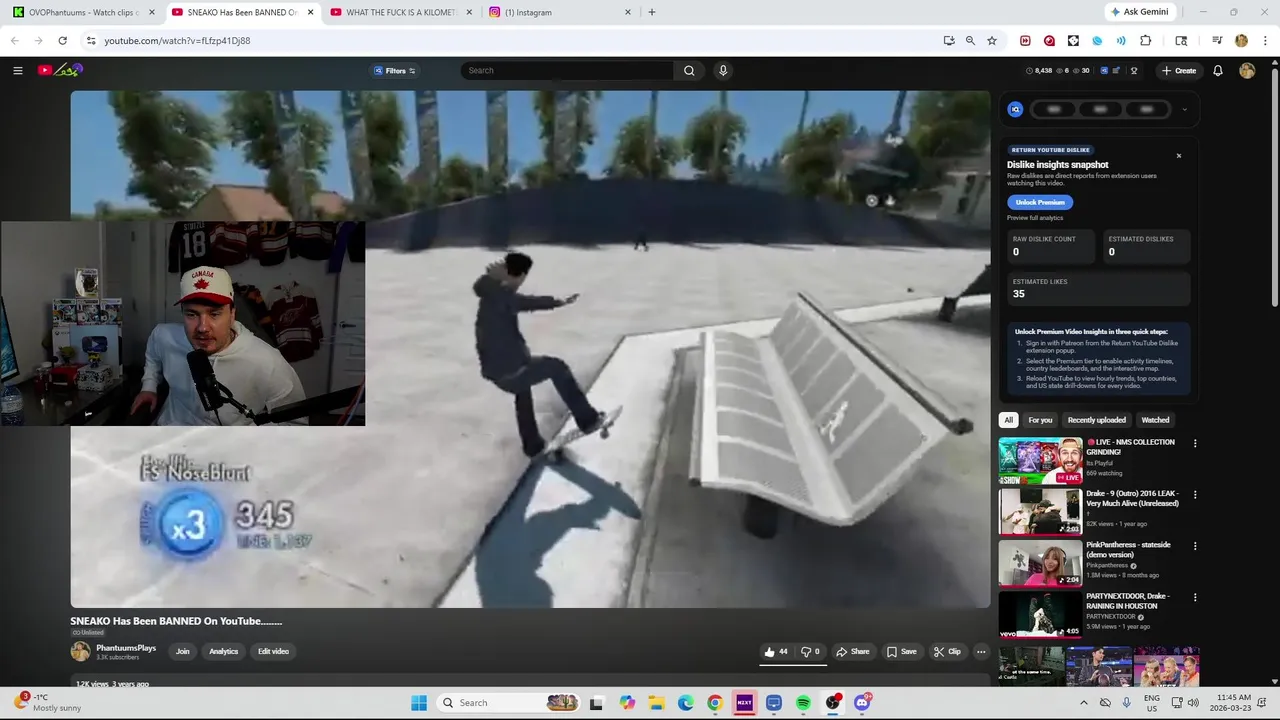Open a new browser tab
The image size is (1280, 720).
tap(652, 12)
